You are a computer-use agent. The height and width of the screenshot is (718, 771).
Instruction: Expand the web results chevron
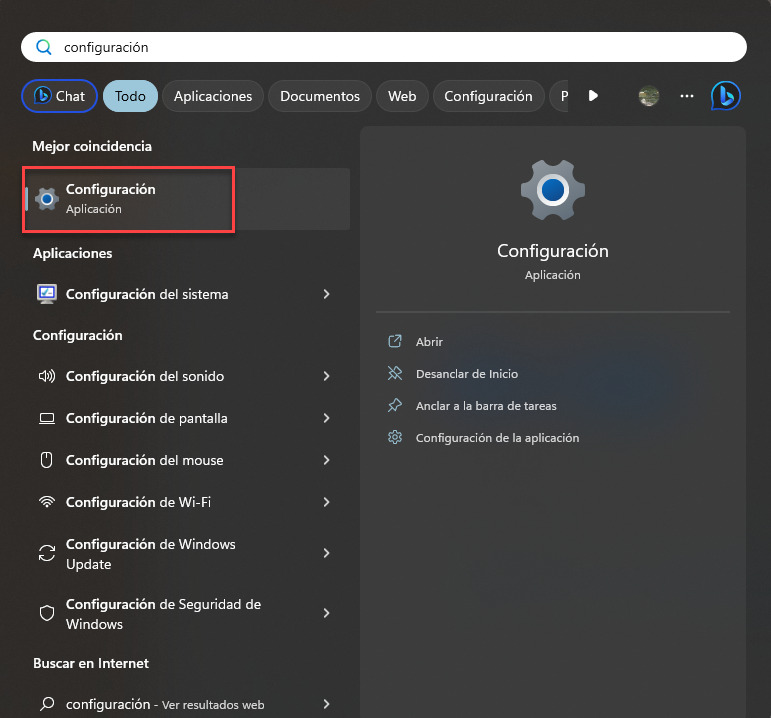pos(326,704)
